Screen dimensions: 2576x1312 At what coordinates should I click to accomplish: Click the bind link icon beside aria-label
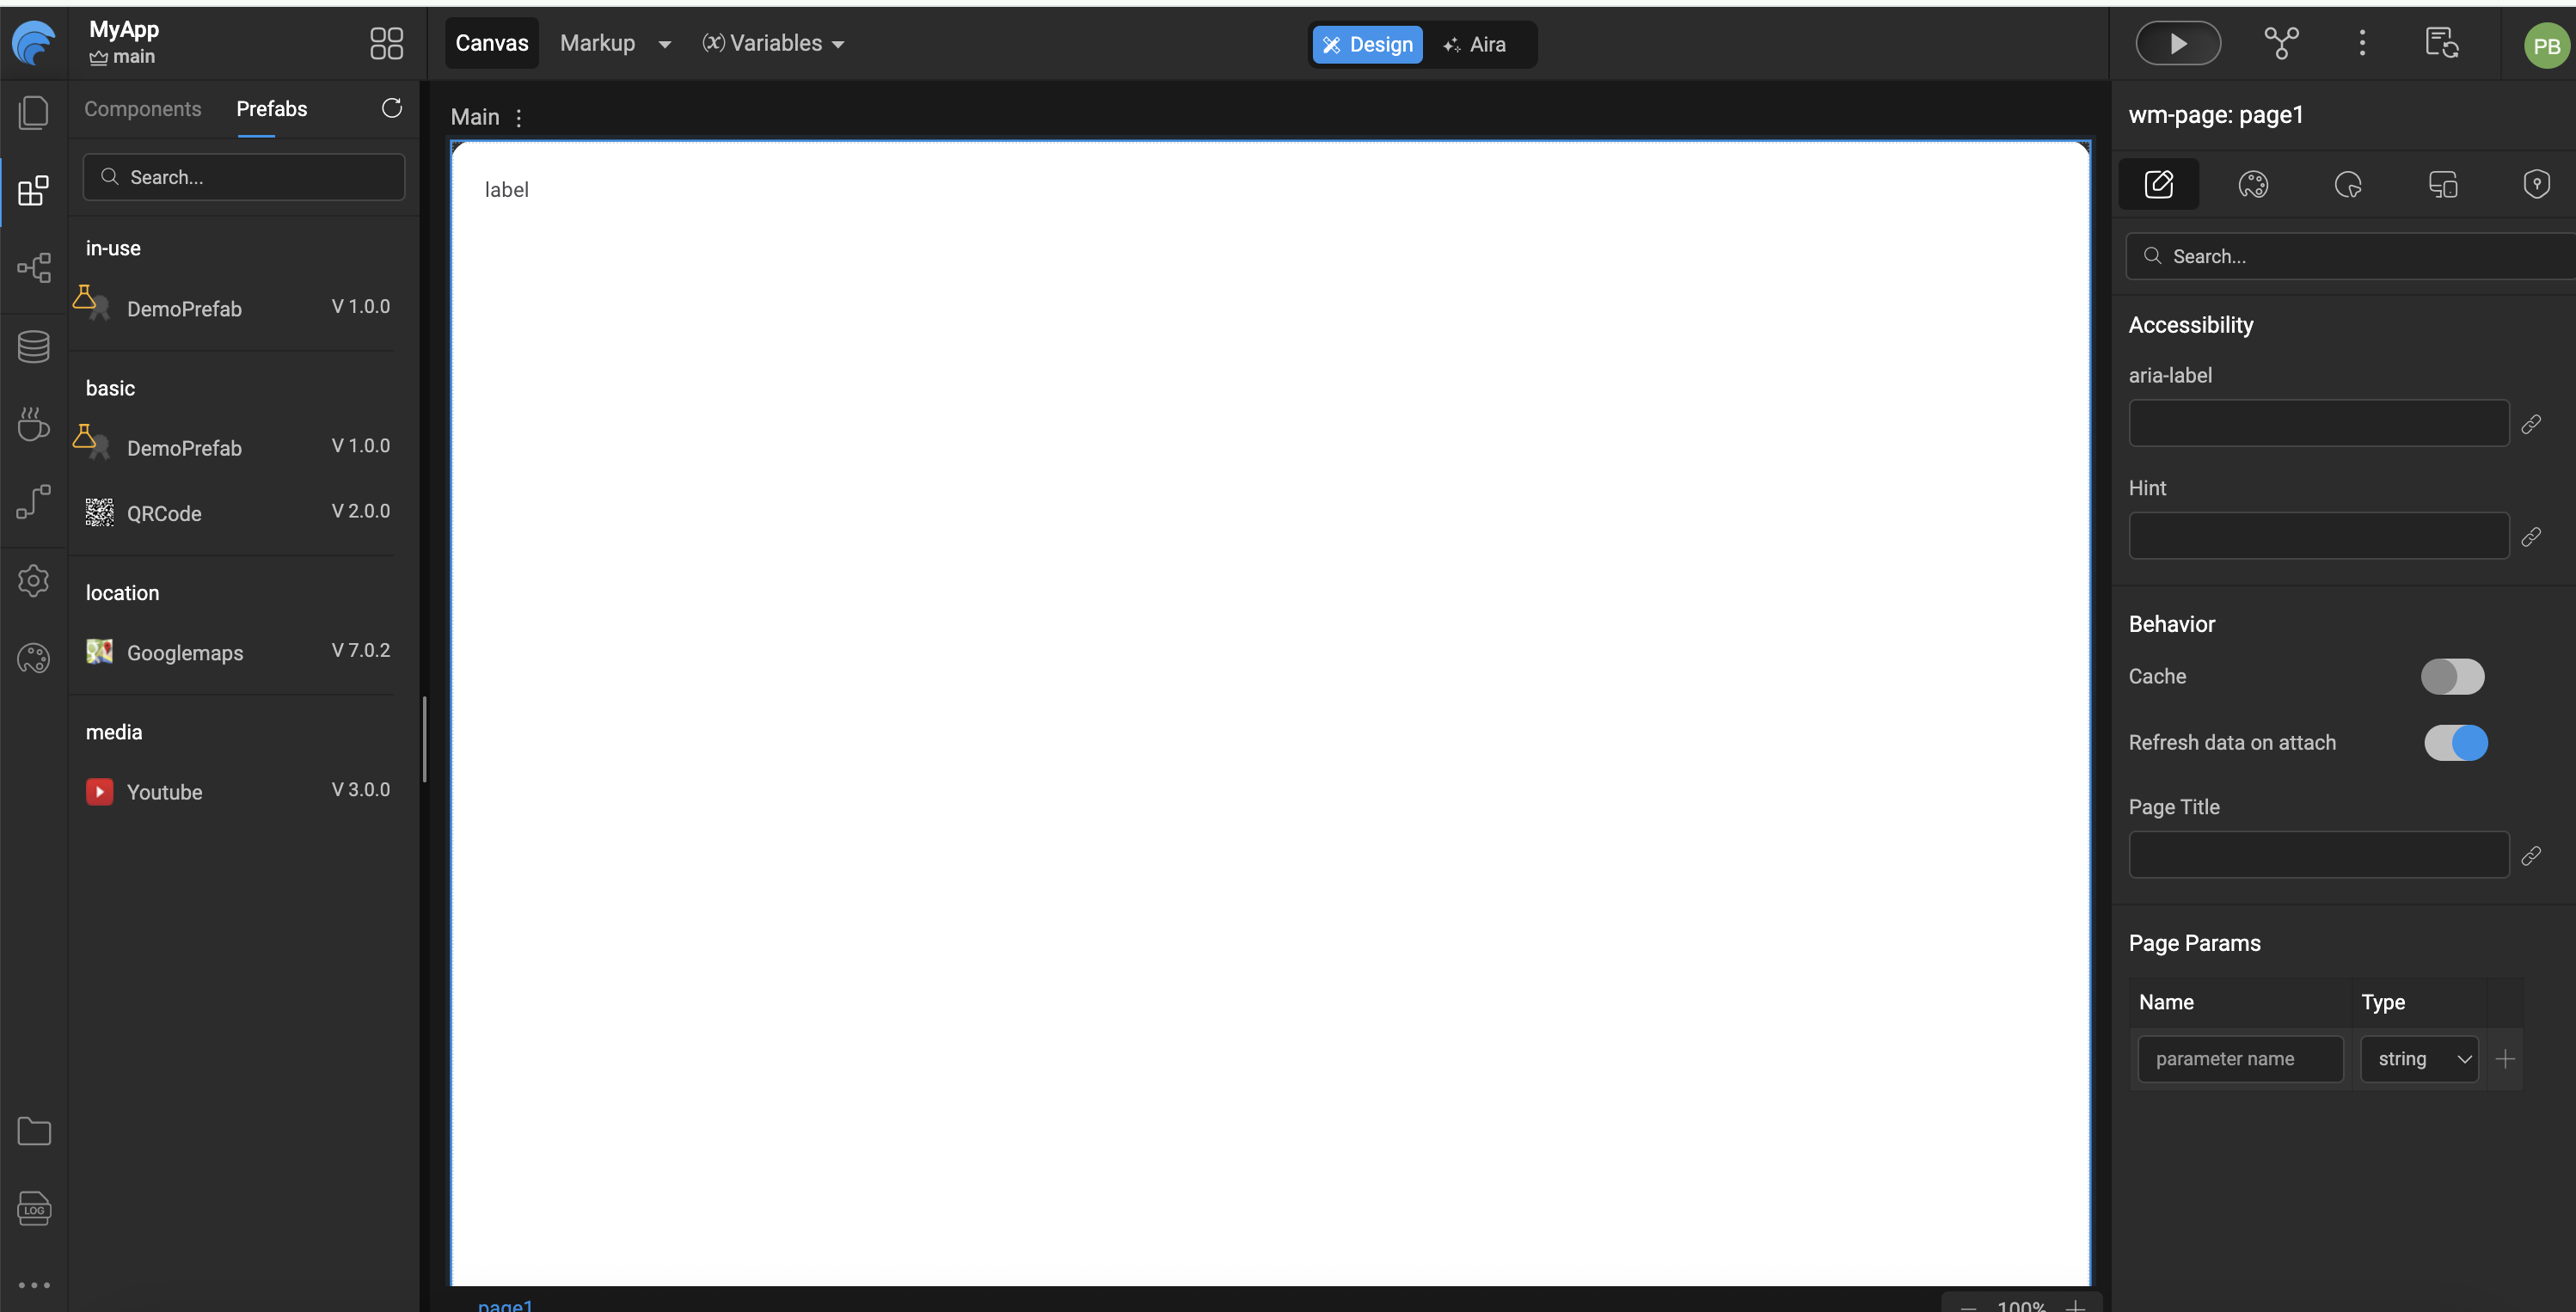[2531, 424]
